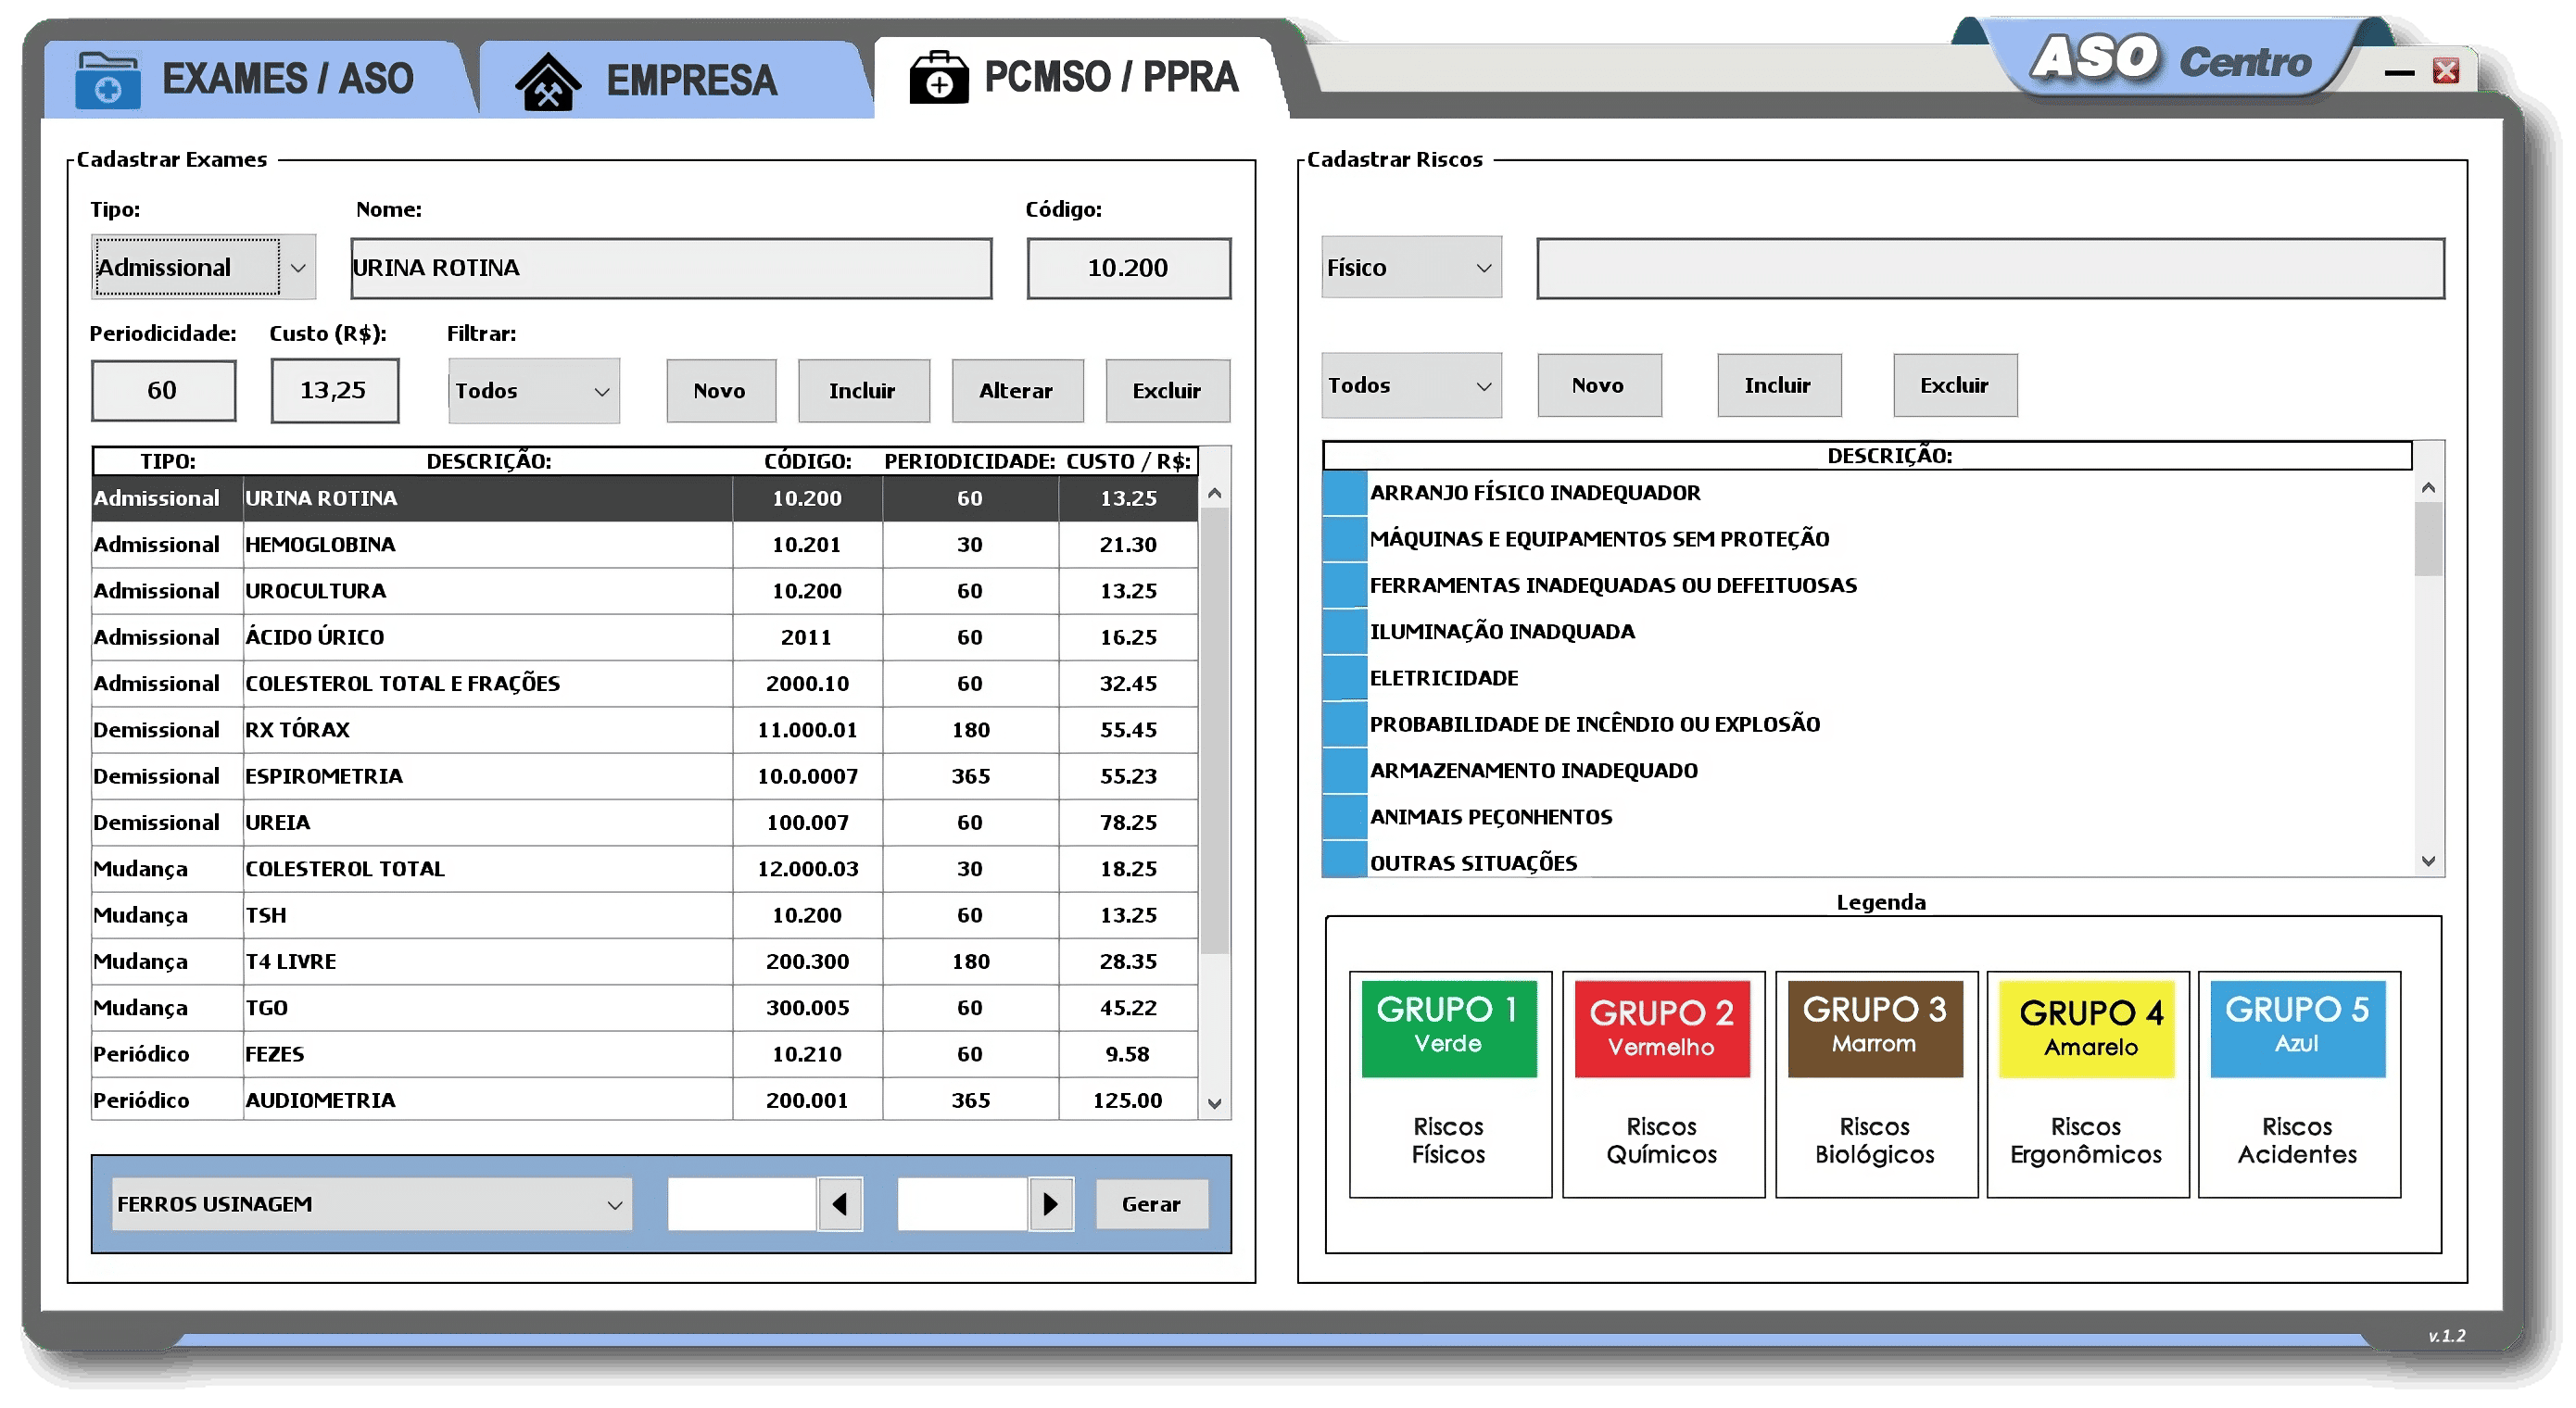The height and width of the screenshot is (1408, 2576).
Task: Click GRUPO 2 Vermelho legend swatch
Action: (x=1661, y=1028)
